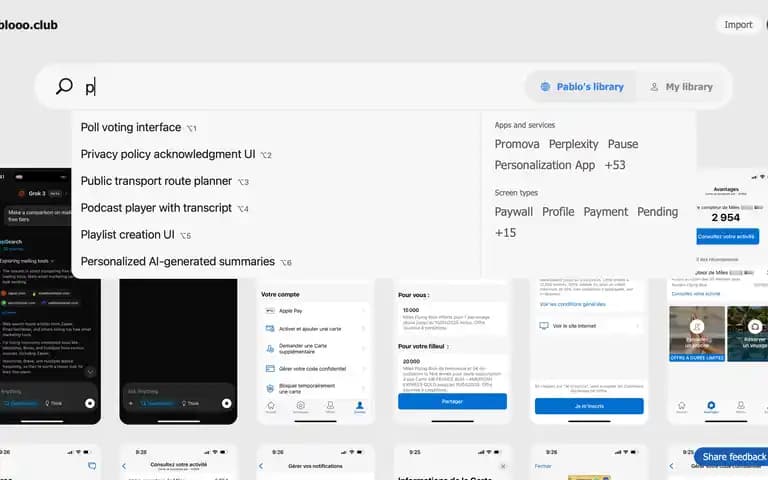Filter by Paywall screen type
The height and width of the screenshot is (480, 768).
(513, 212)
